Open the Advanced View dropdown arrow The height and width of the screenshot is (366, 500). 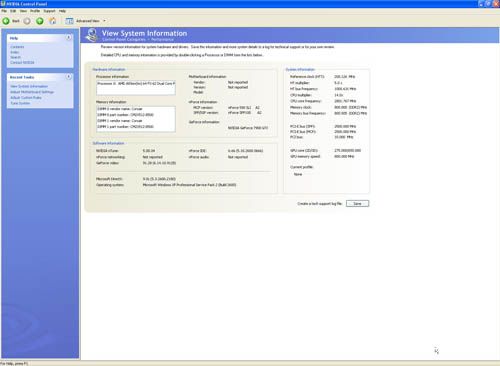(x=104, y=21)
